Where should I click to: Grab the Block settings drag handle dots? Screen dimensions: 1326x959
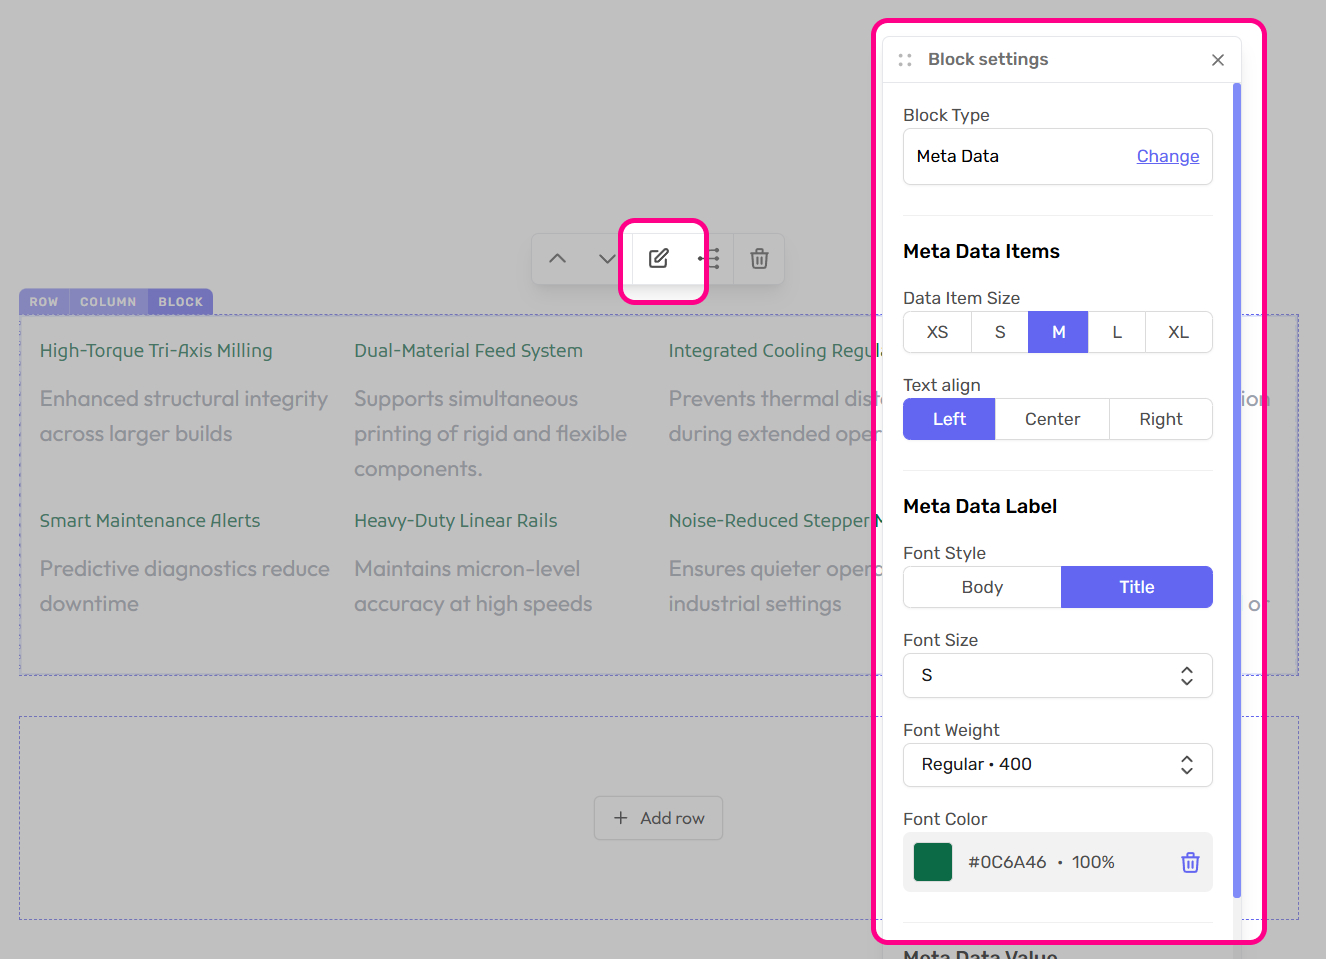[905, 59]
